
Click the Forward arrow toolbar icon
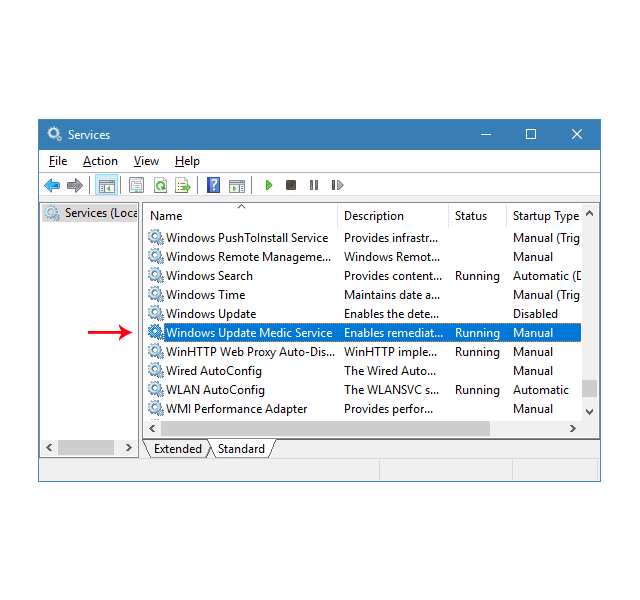pos(75,185)
